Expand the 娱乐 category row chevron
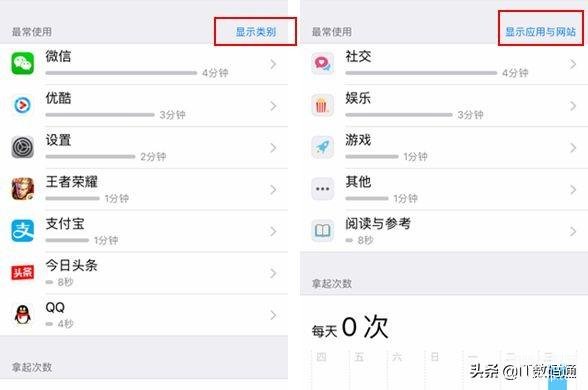This screenshot has height=390, width=588. (573, 106)
